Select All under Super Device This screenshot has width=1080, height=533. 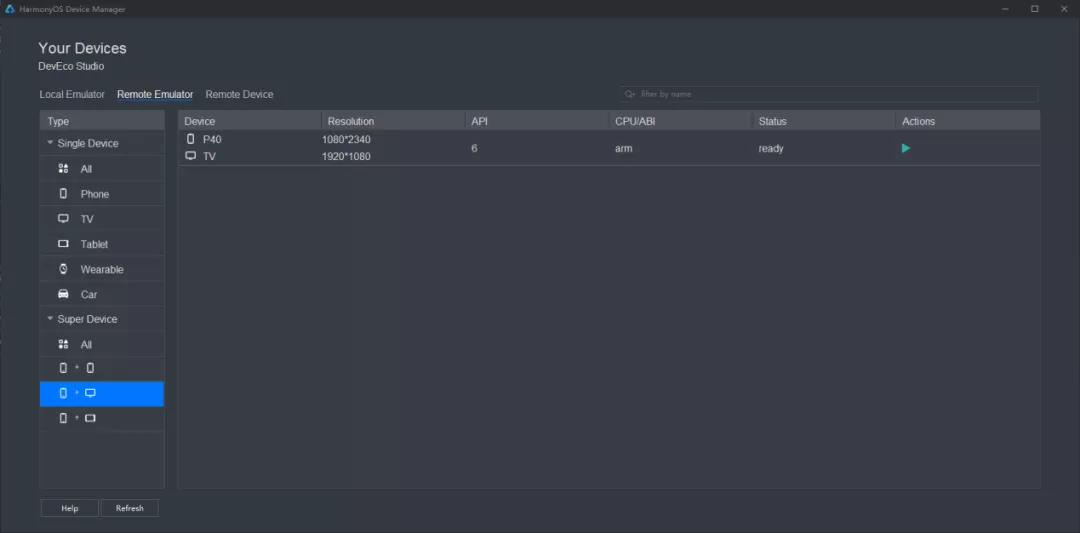[102, 344]
